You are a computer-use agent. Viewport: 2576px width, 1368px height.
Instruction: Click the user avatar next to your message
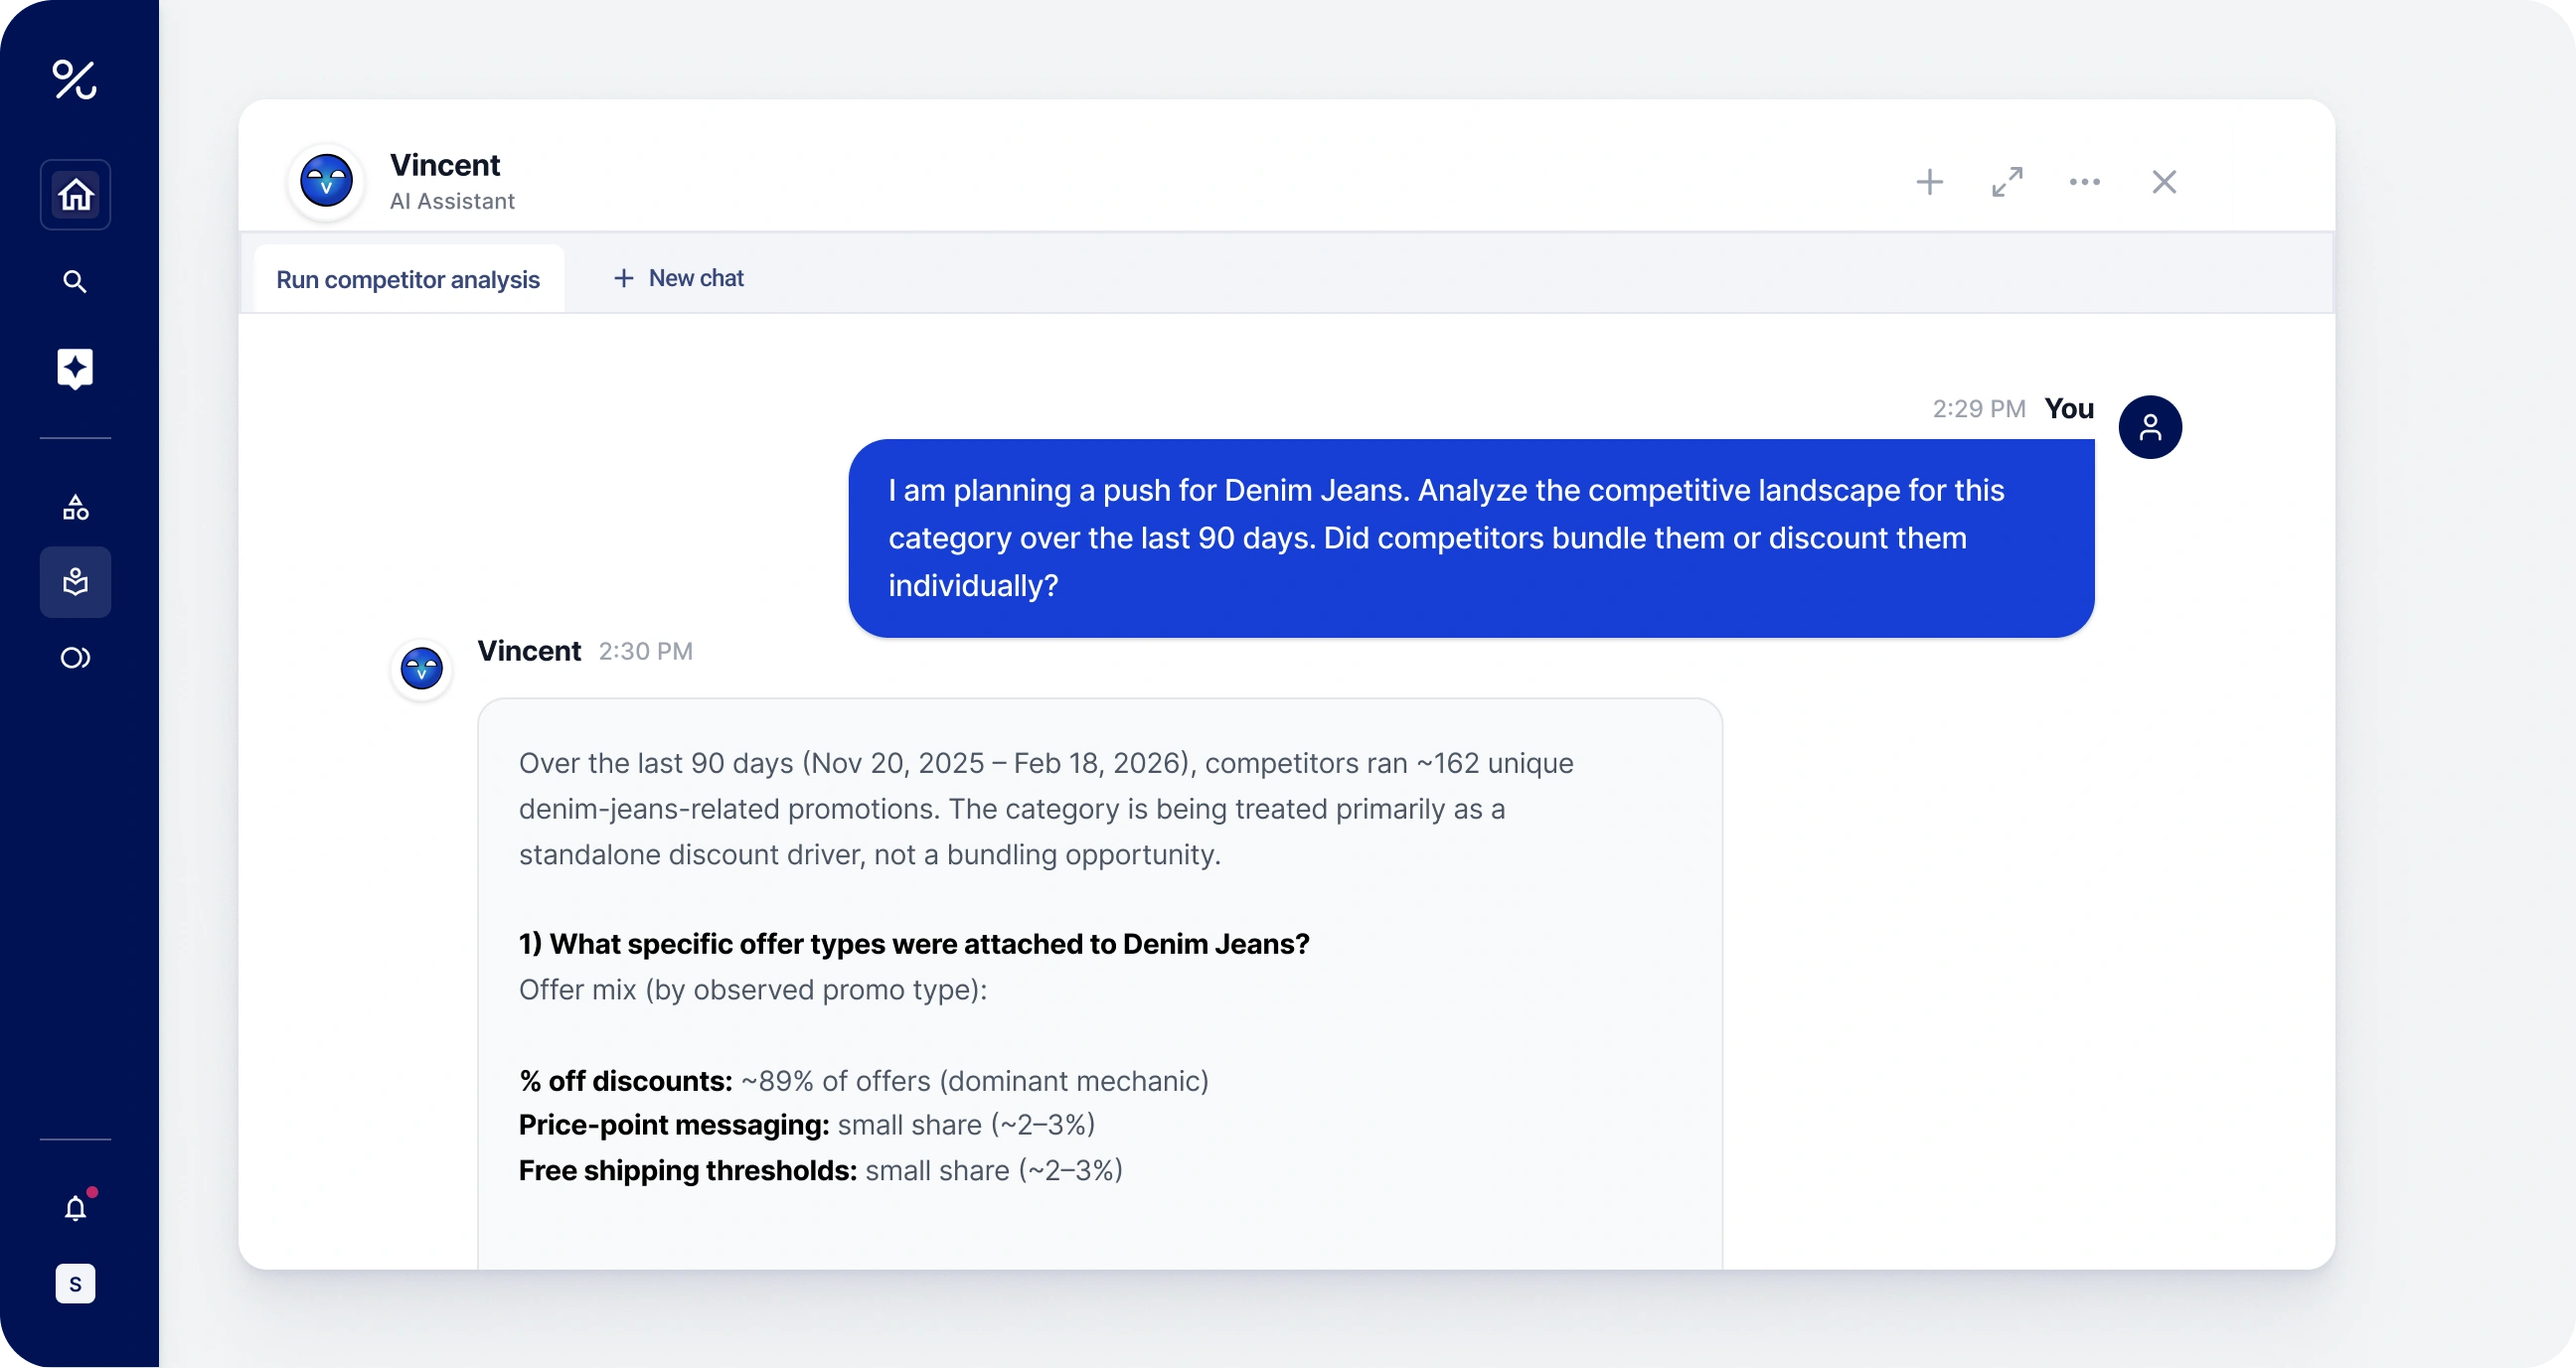[2151, 427]
